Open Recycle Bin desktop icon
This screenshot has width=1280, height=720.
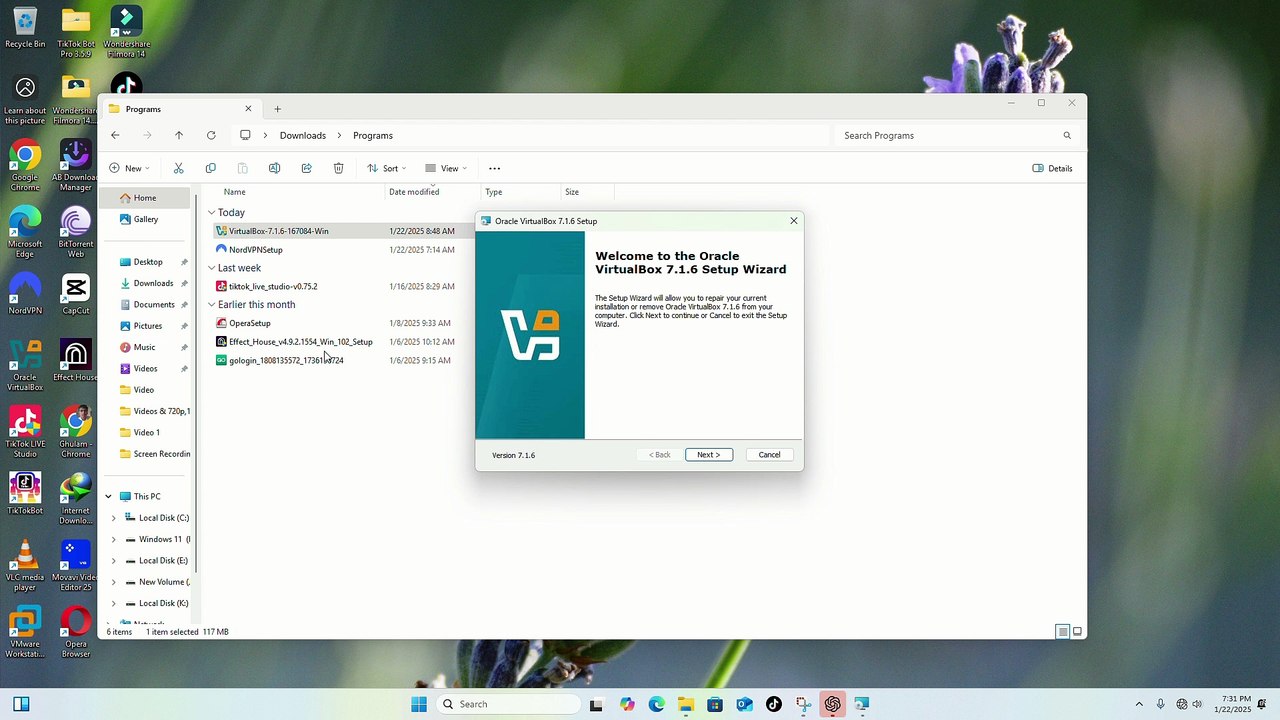tap(25, 28)
